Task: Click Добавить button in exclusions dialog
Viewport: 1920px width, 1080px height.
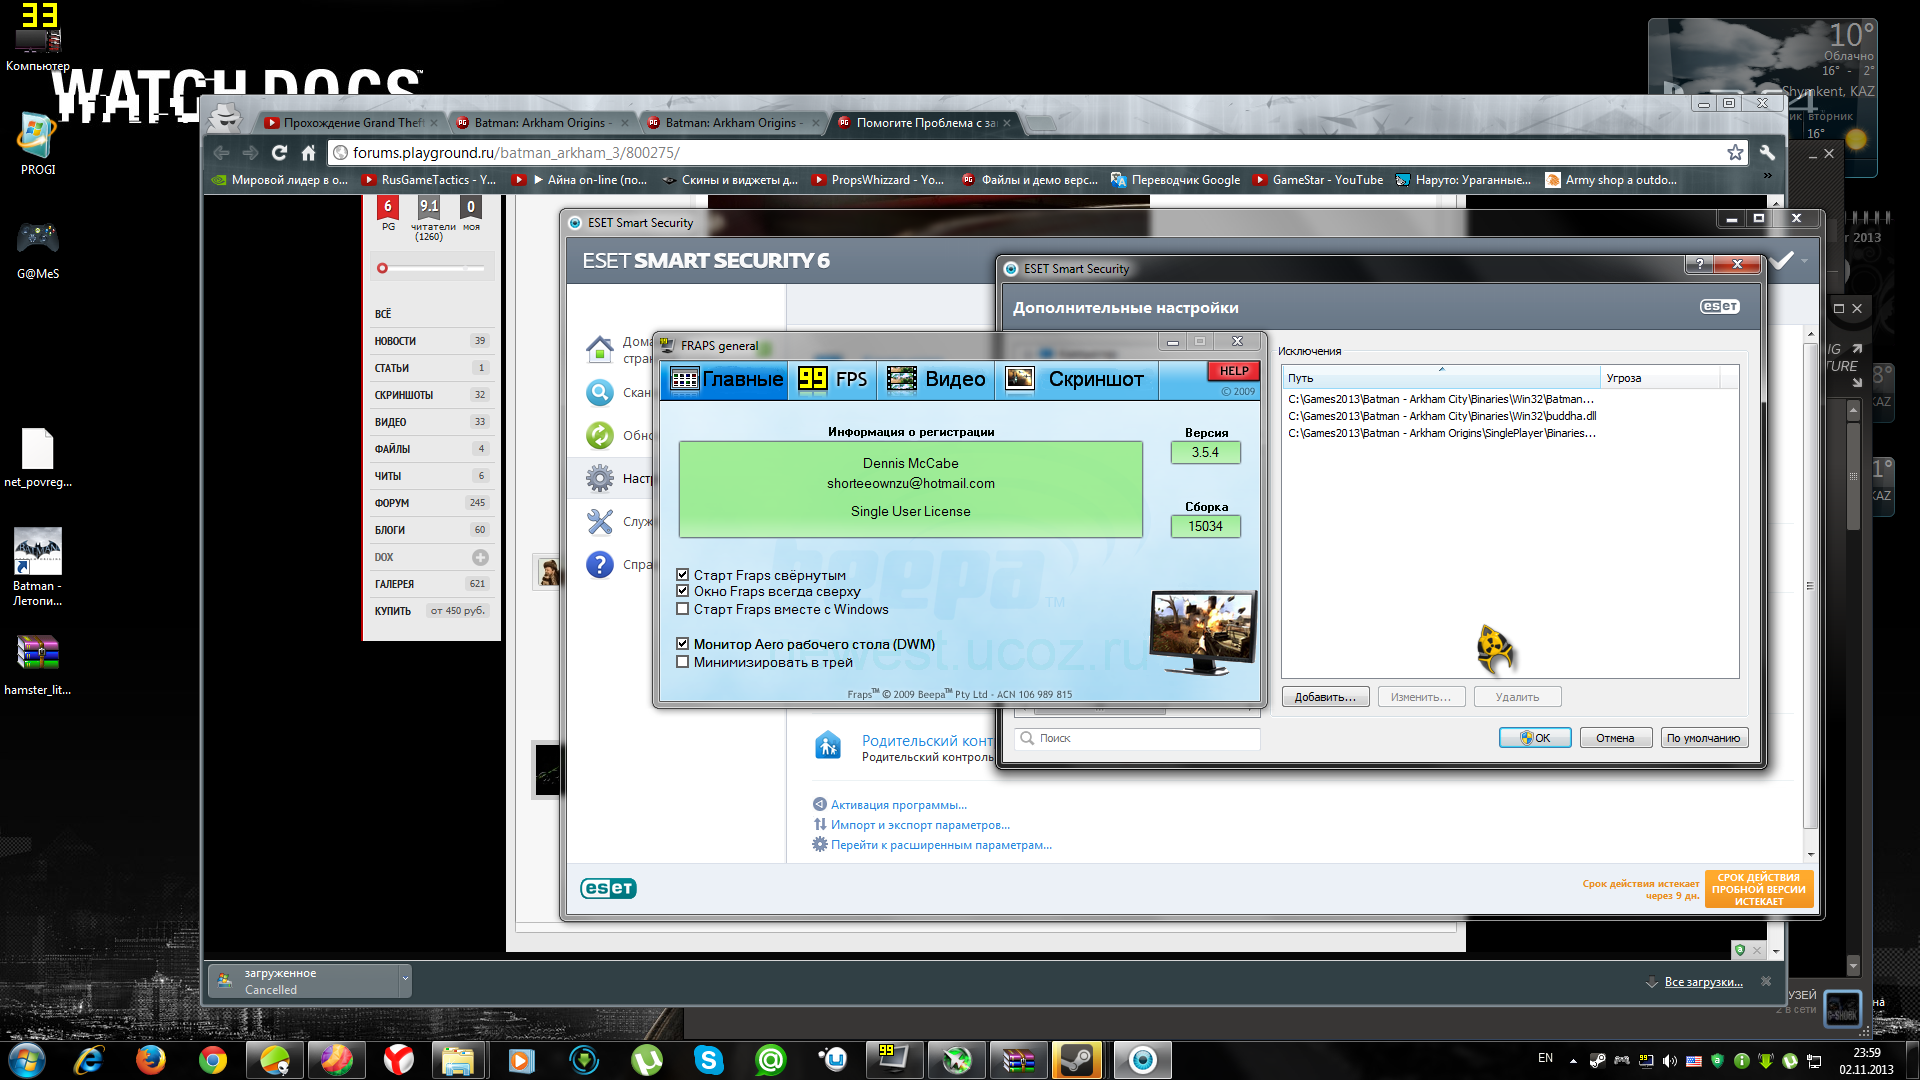Action: pos(1325,697)
